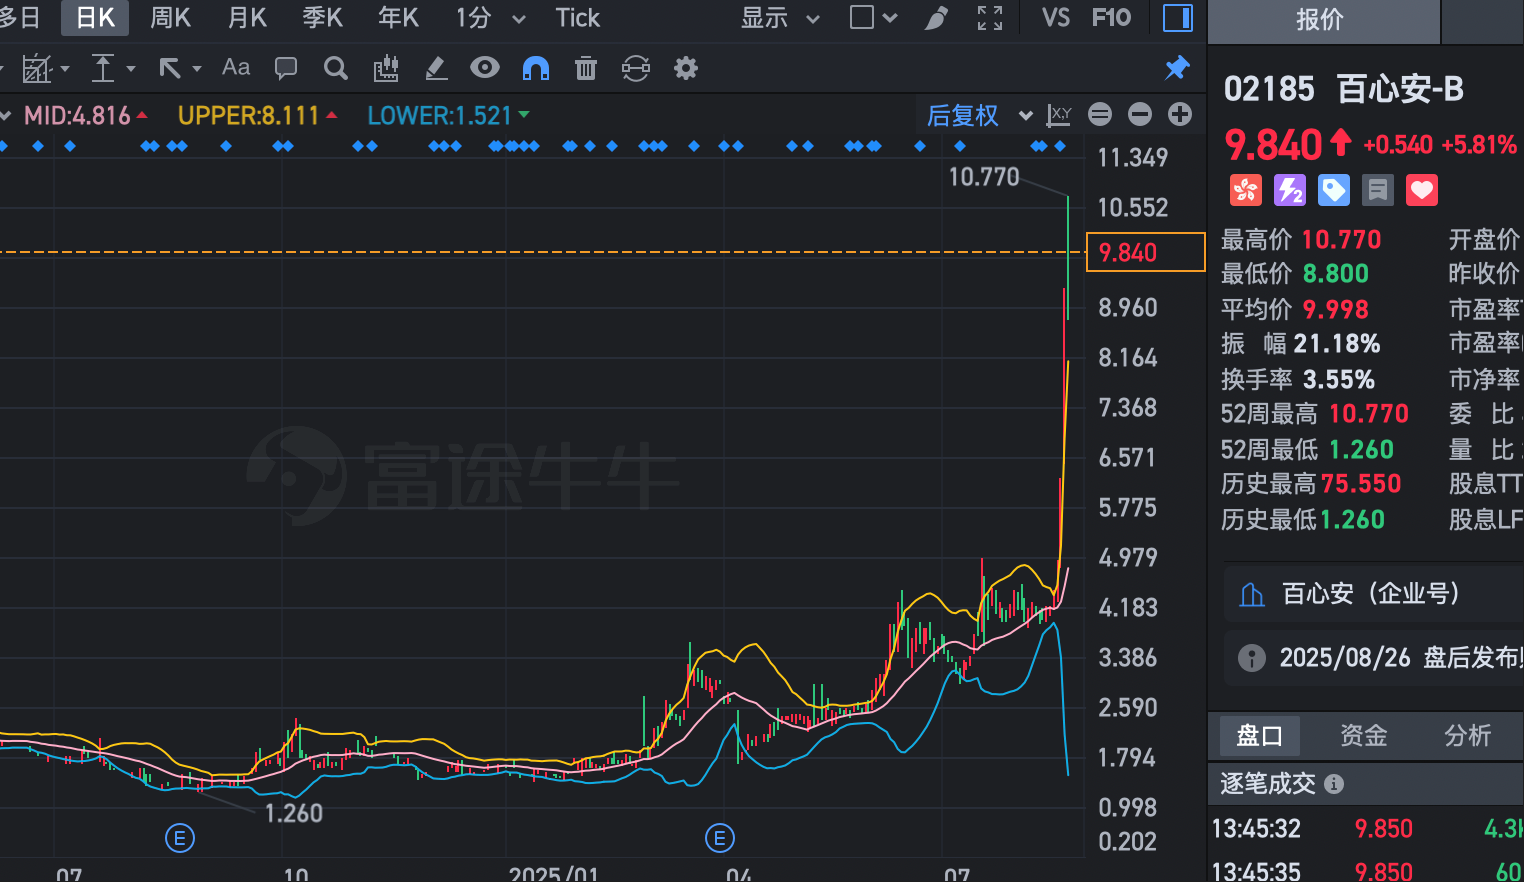The image size is (1524, 882).
Task: Open the notes bookmark icon
Action: (1378, 190)
